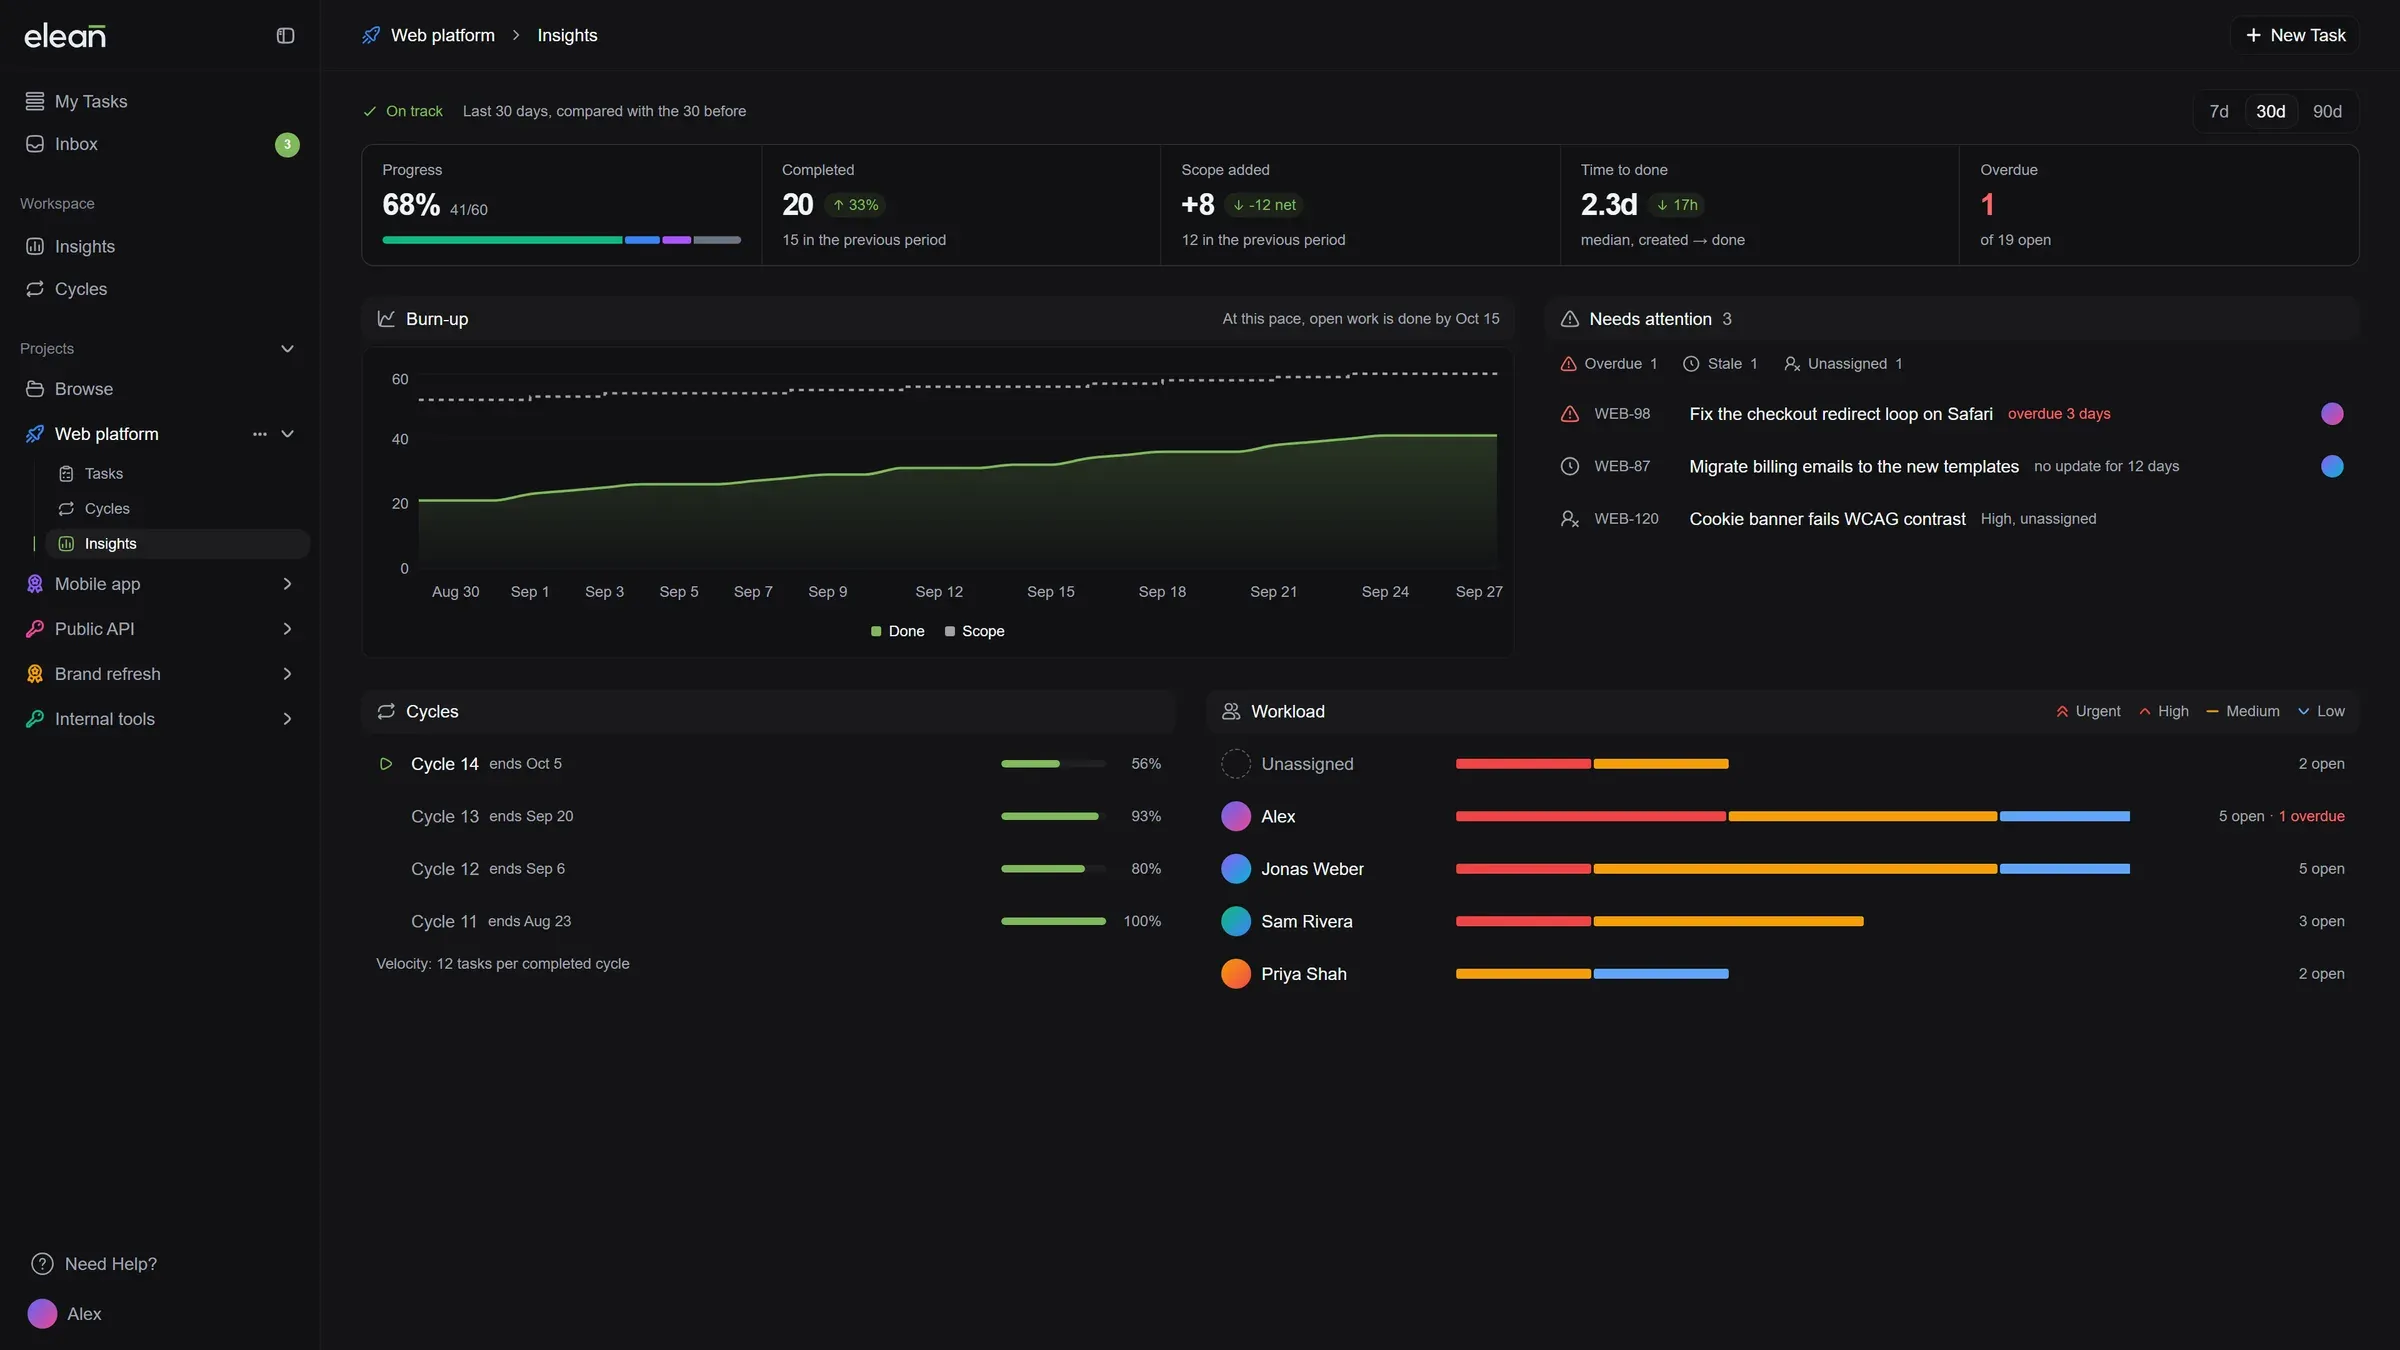Expand the Brand refresh project
Screen dimensions: 2400x1350
pyautogui.click(x=287, y=674)
